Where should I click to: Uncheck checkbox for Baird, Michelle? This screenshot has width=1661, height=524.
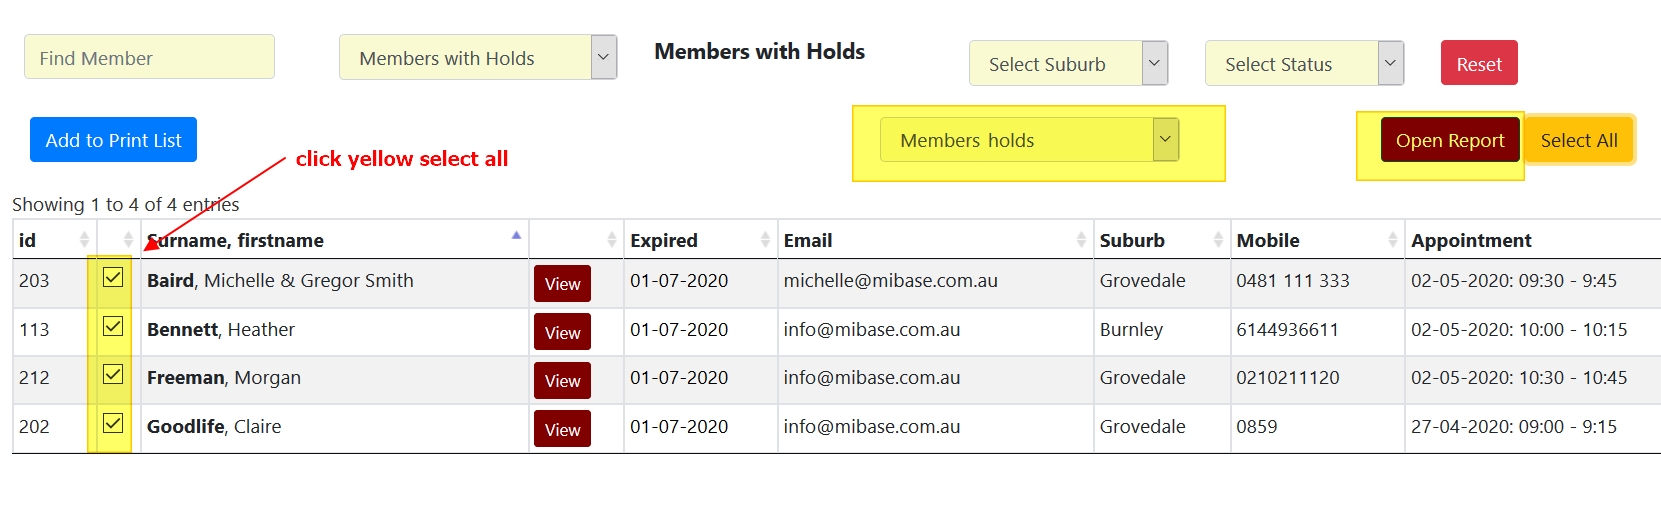click(113, 278)
